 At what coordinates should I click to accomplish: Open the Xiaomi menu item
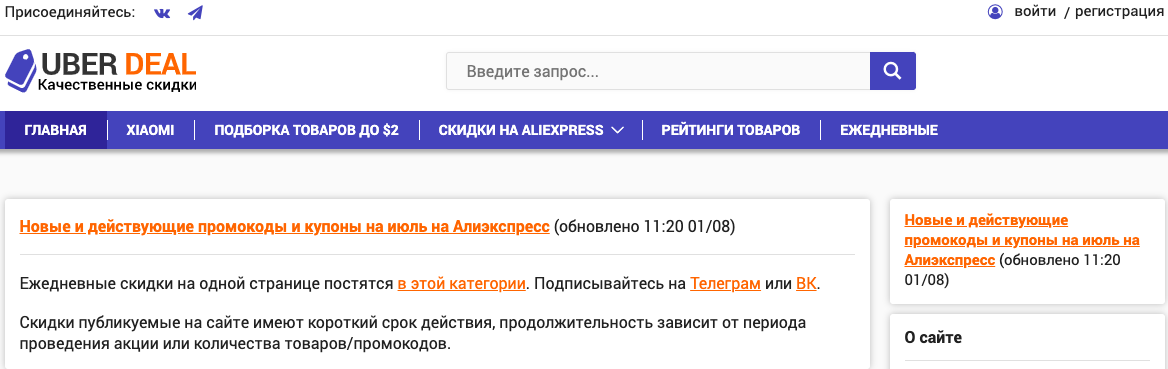(150, 130)
